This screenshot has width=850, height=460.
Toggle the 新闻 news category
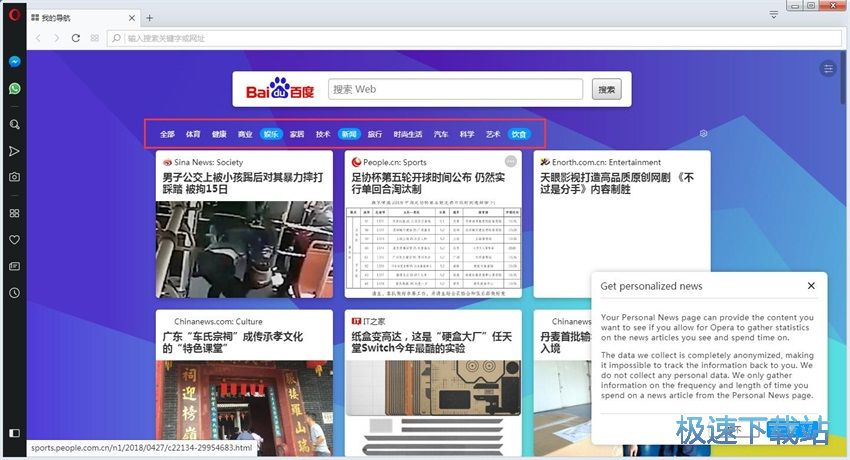click(x=349, y=134)
